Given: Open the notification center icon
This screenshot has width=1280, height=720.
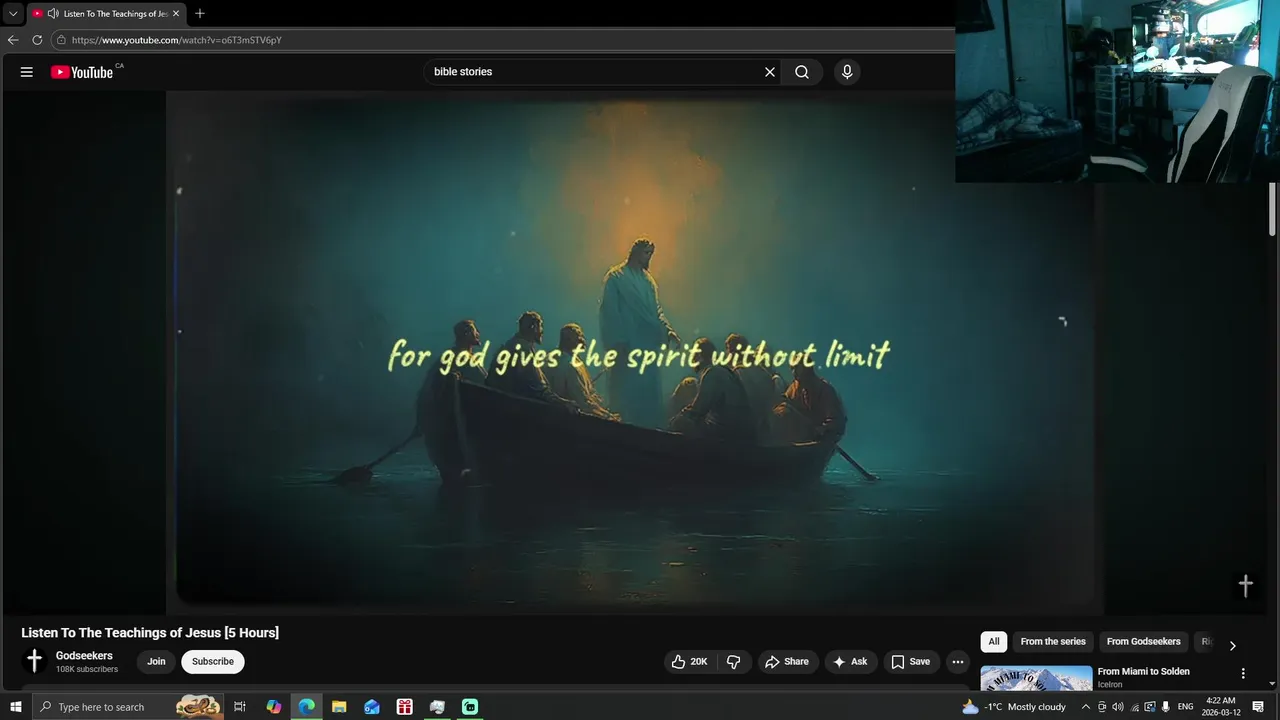Looking at the screenshot, I should (x=1258, y=707).
